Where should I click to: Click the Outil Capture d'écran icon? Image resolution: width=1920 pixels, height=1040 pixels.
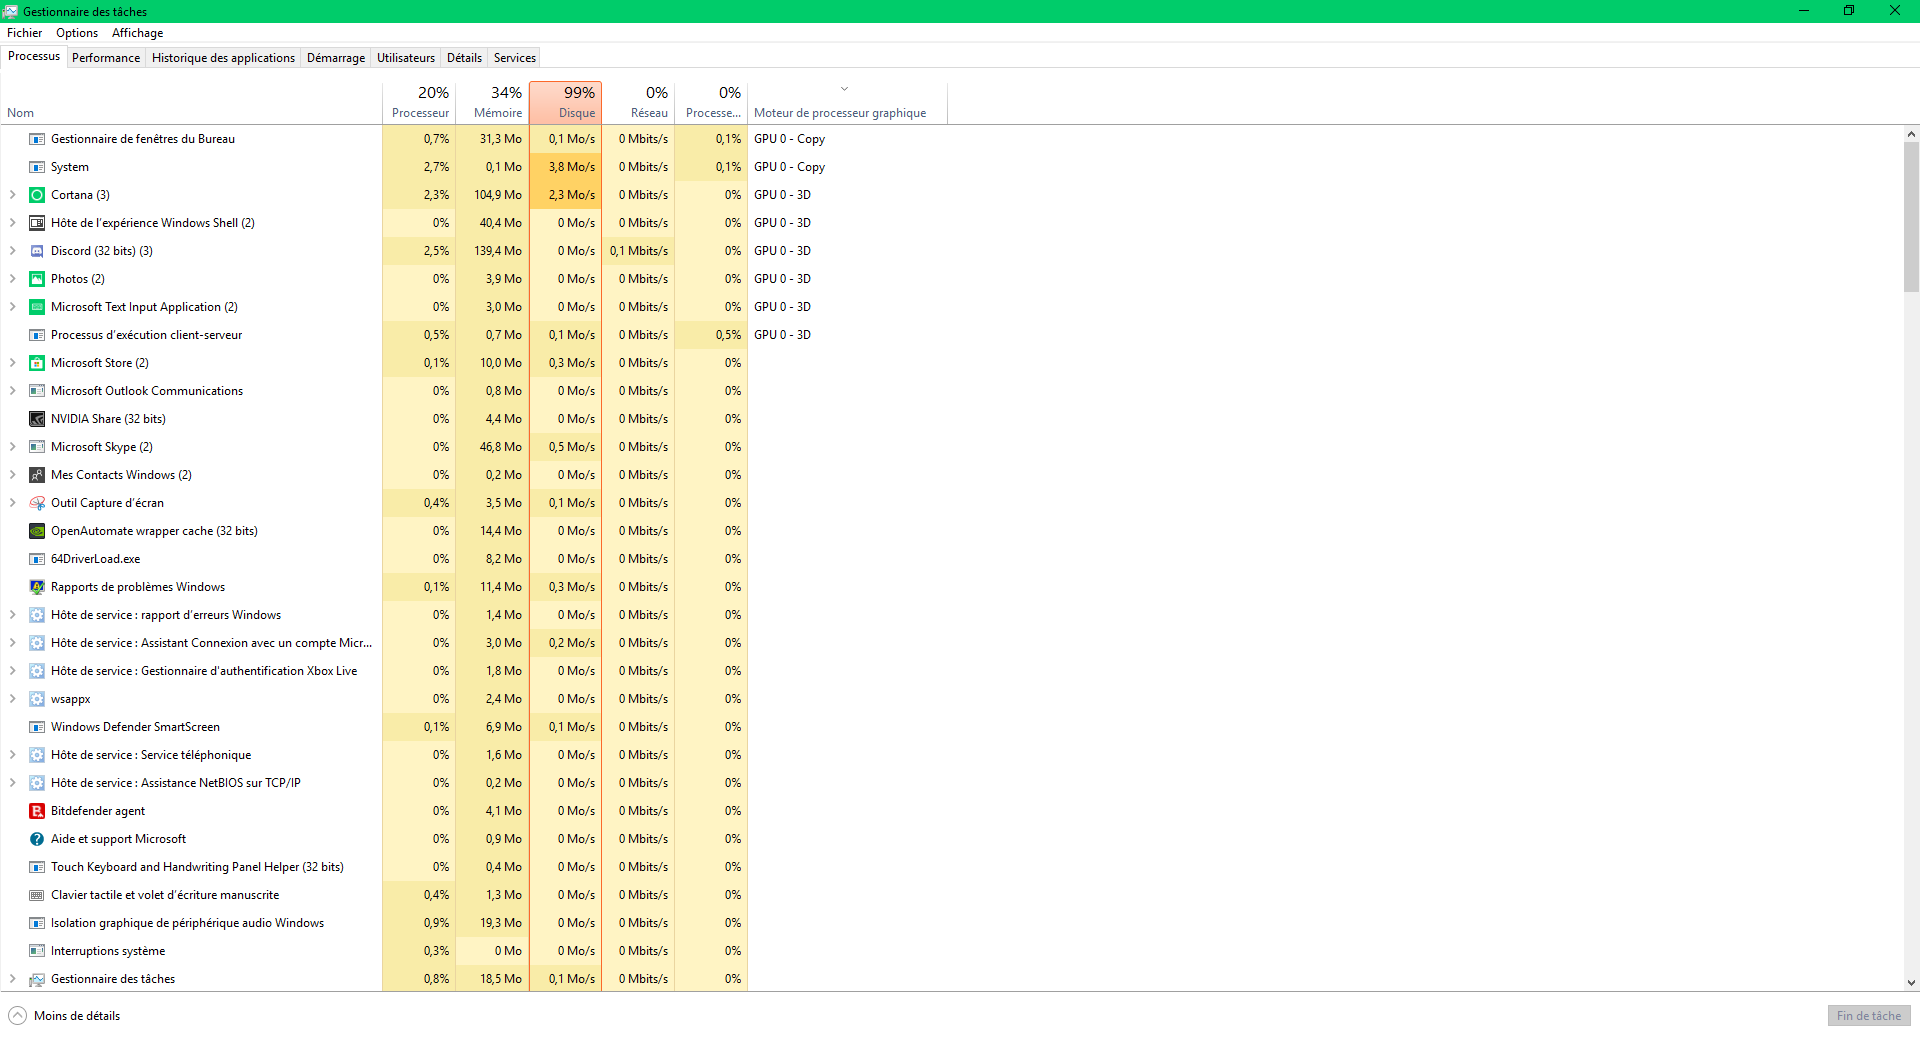pos(37,503)
